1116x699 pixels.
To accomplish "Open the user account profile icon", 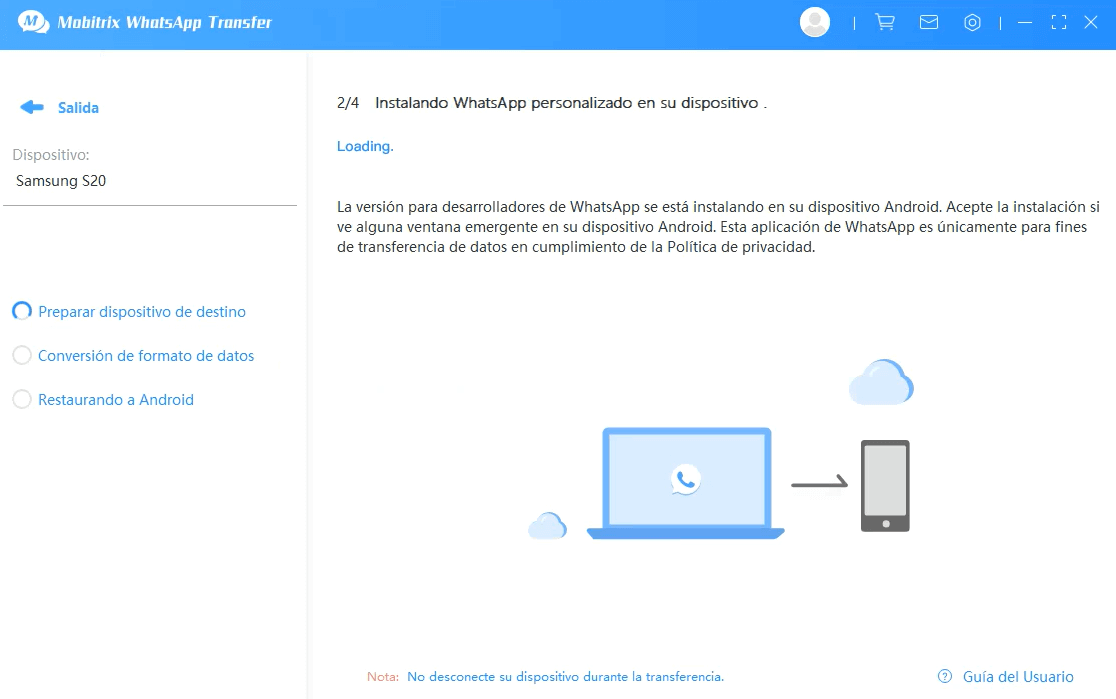I will click(815, 22).
